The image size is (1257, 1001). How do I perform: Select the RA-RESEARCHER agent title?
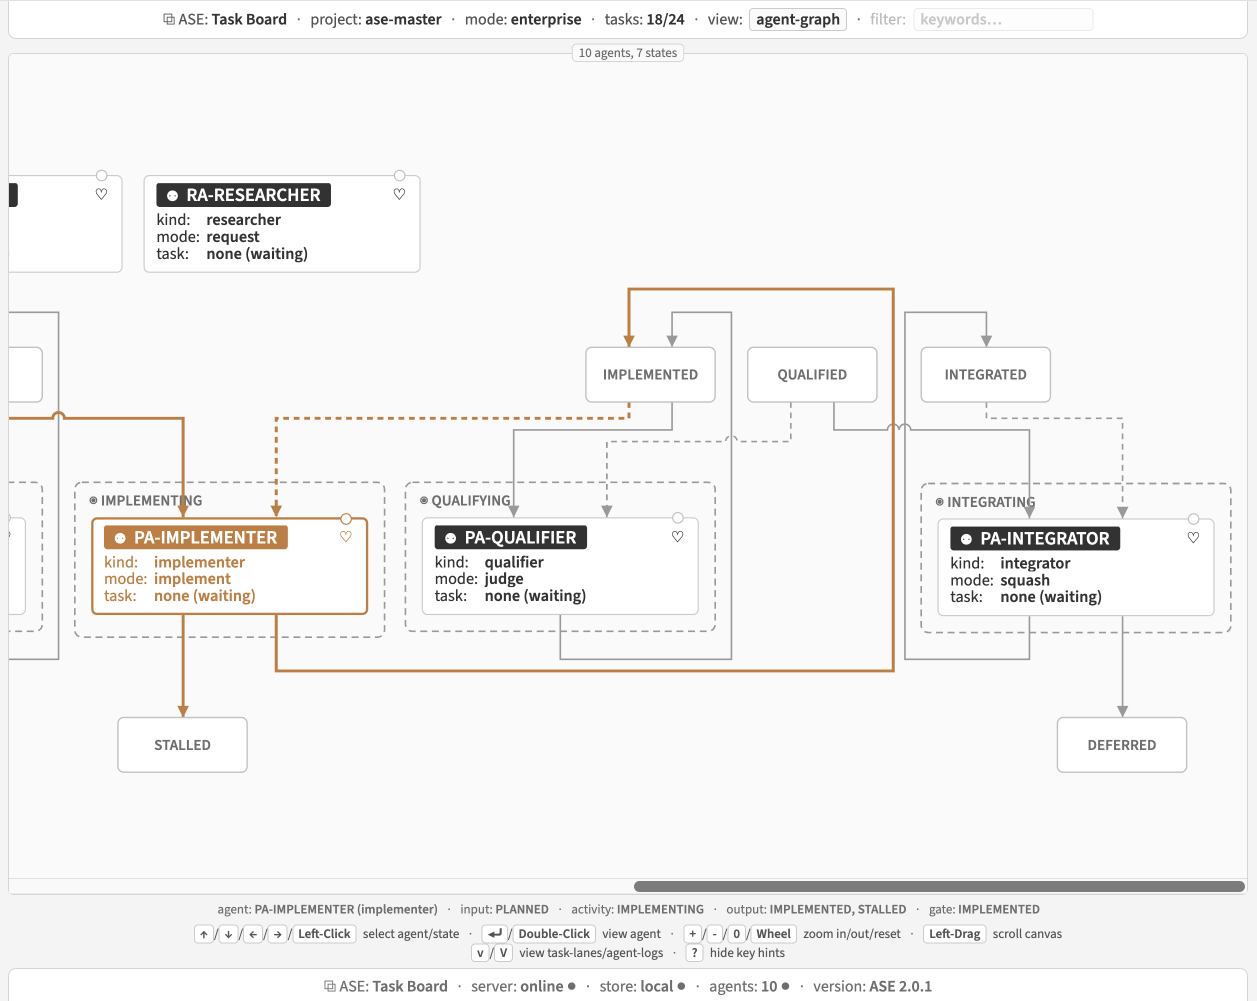point(244,195)
